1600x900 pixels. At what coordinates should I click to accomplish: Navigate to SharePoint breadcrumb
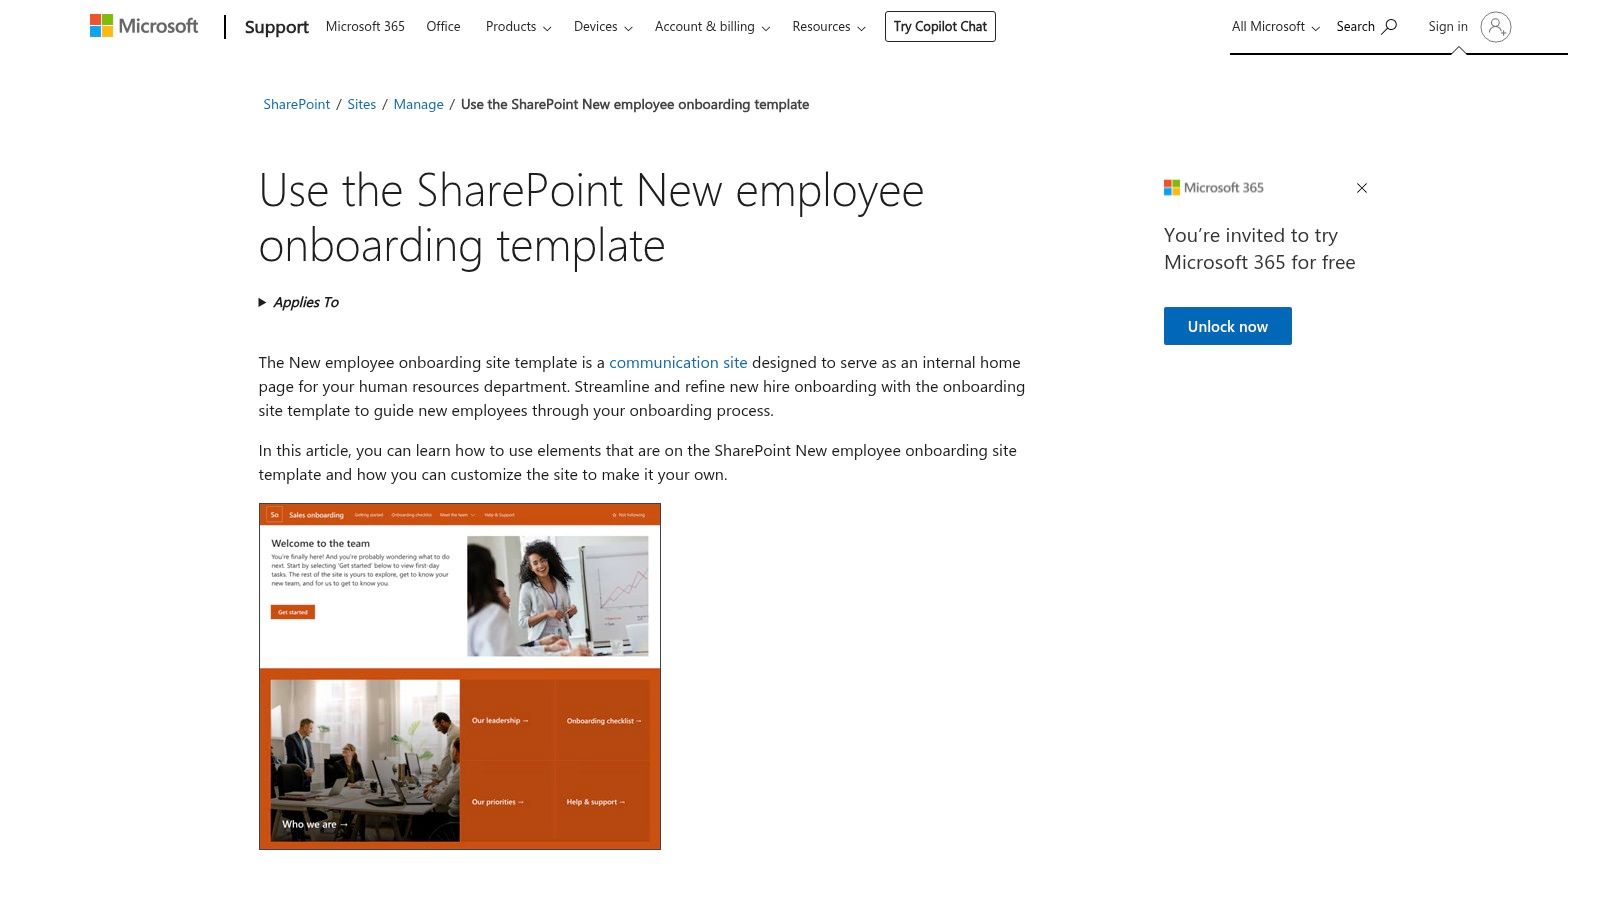point(296,105)
